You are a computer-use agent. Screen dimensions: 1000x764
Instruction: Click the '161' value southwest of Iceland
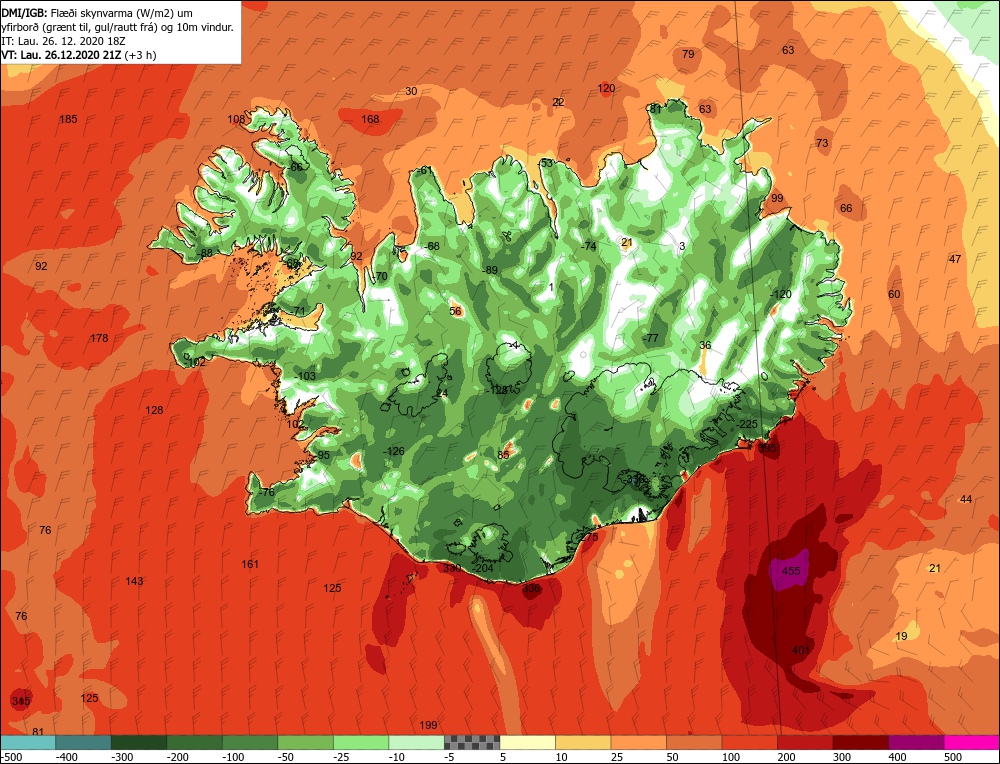250,564
